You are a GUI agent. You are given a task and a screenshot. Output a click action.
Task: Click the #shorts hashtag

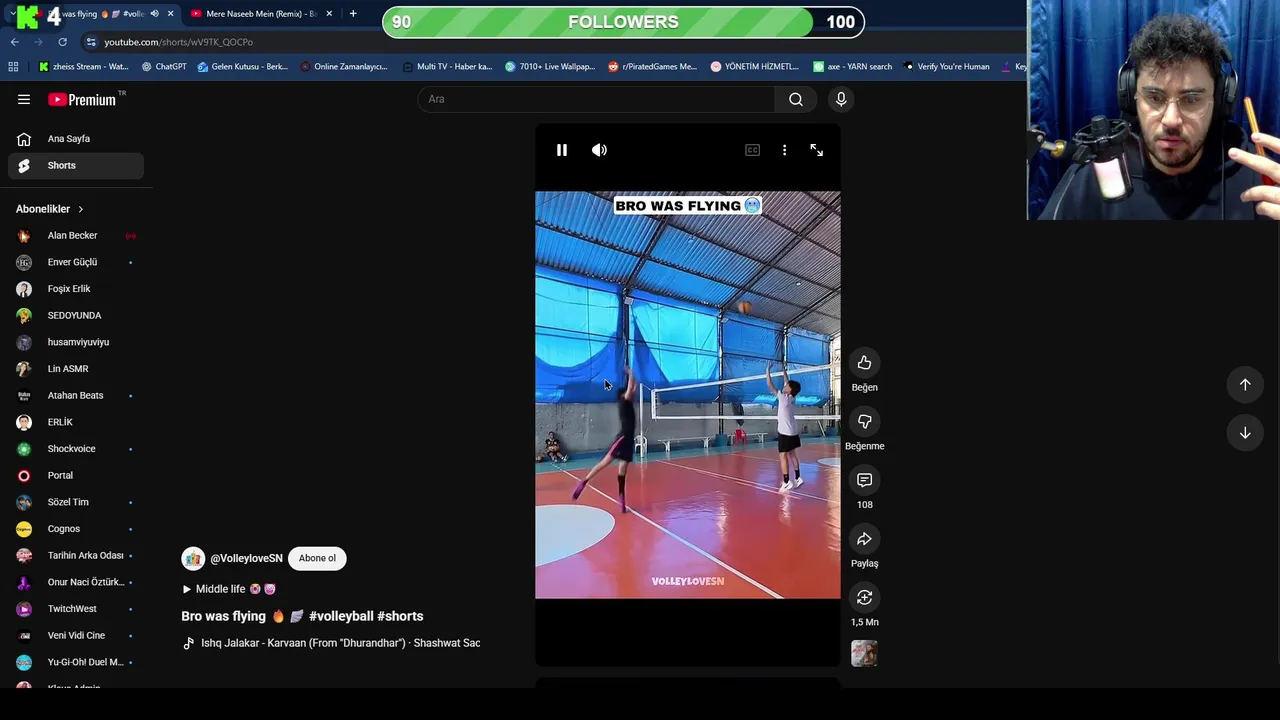coord(400,616)
